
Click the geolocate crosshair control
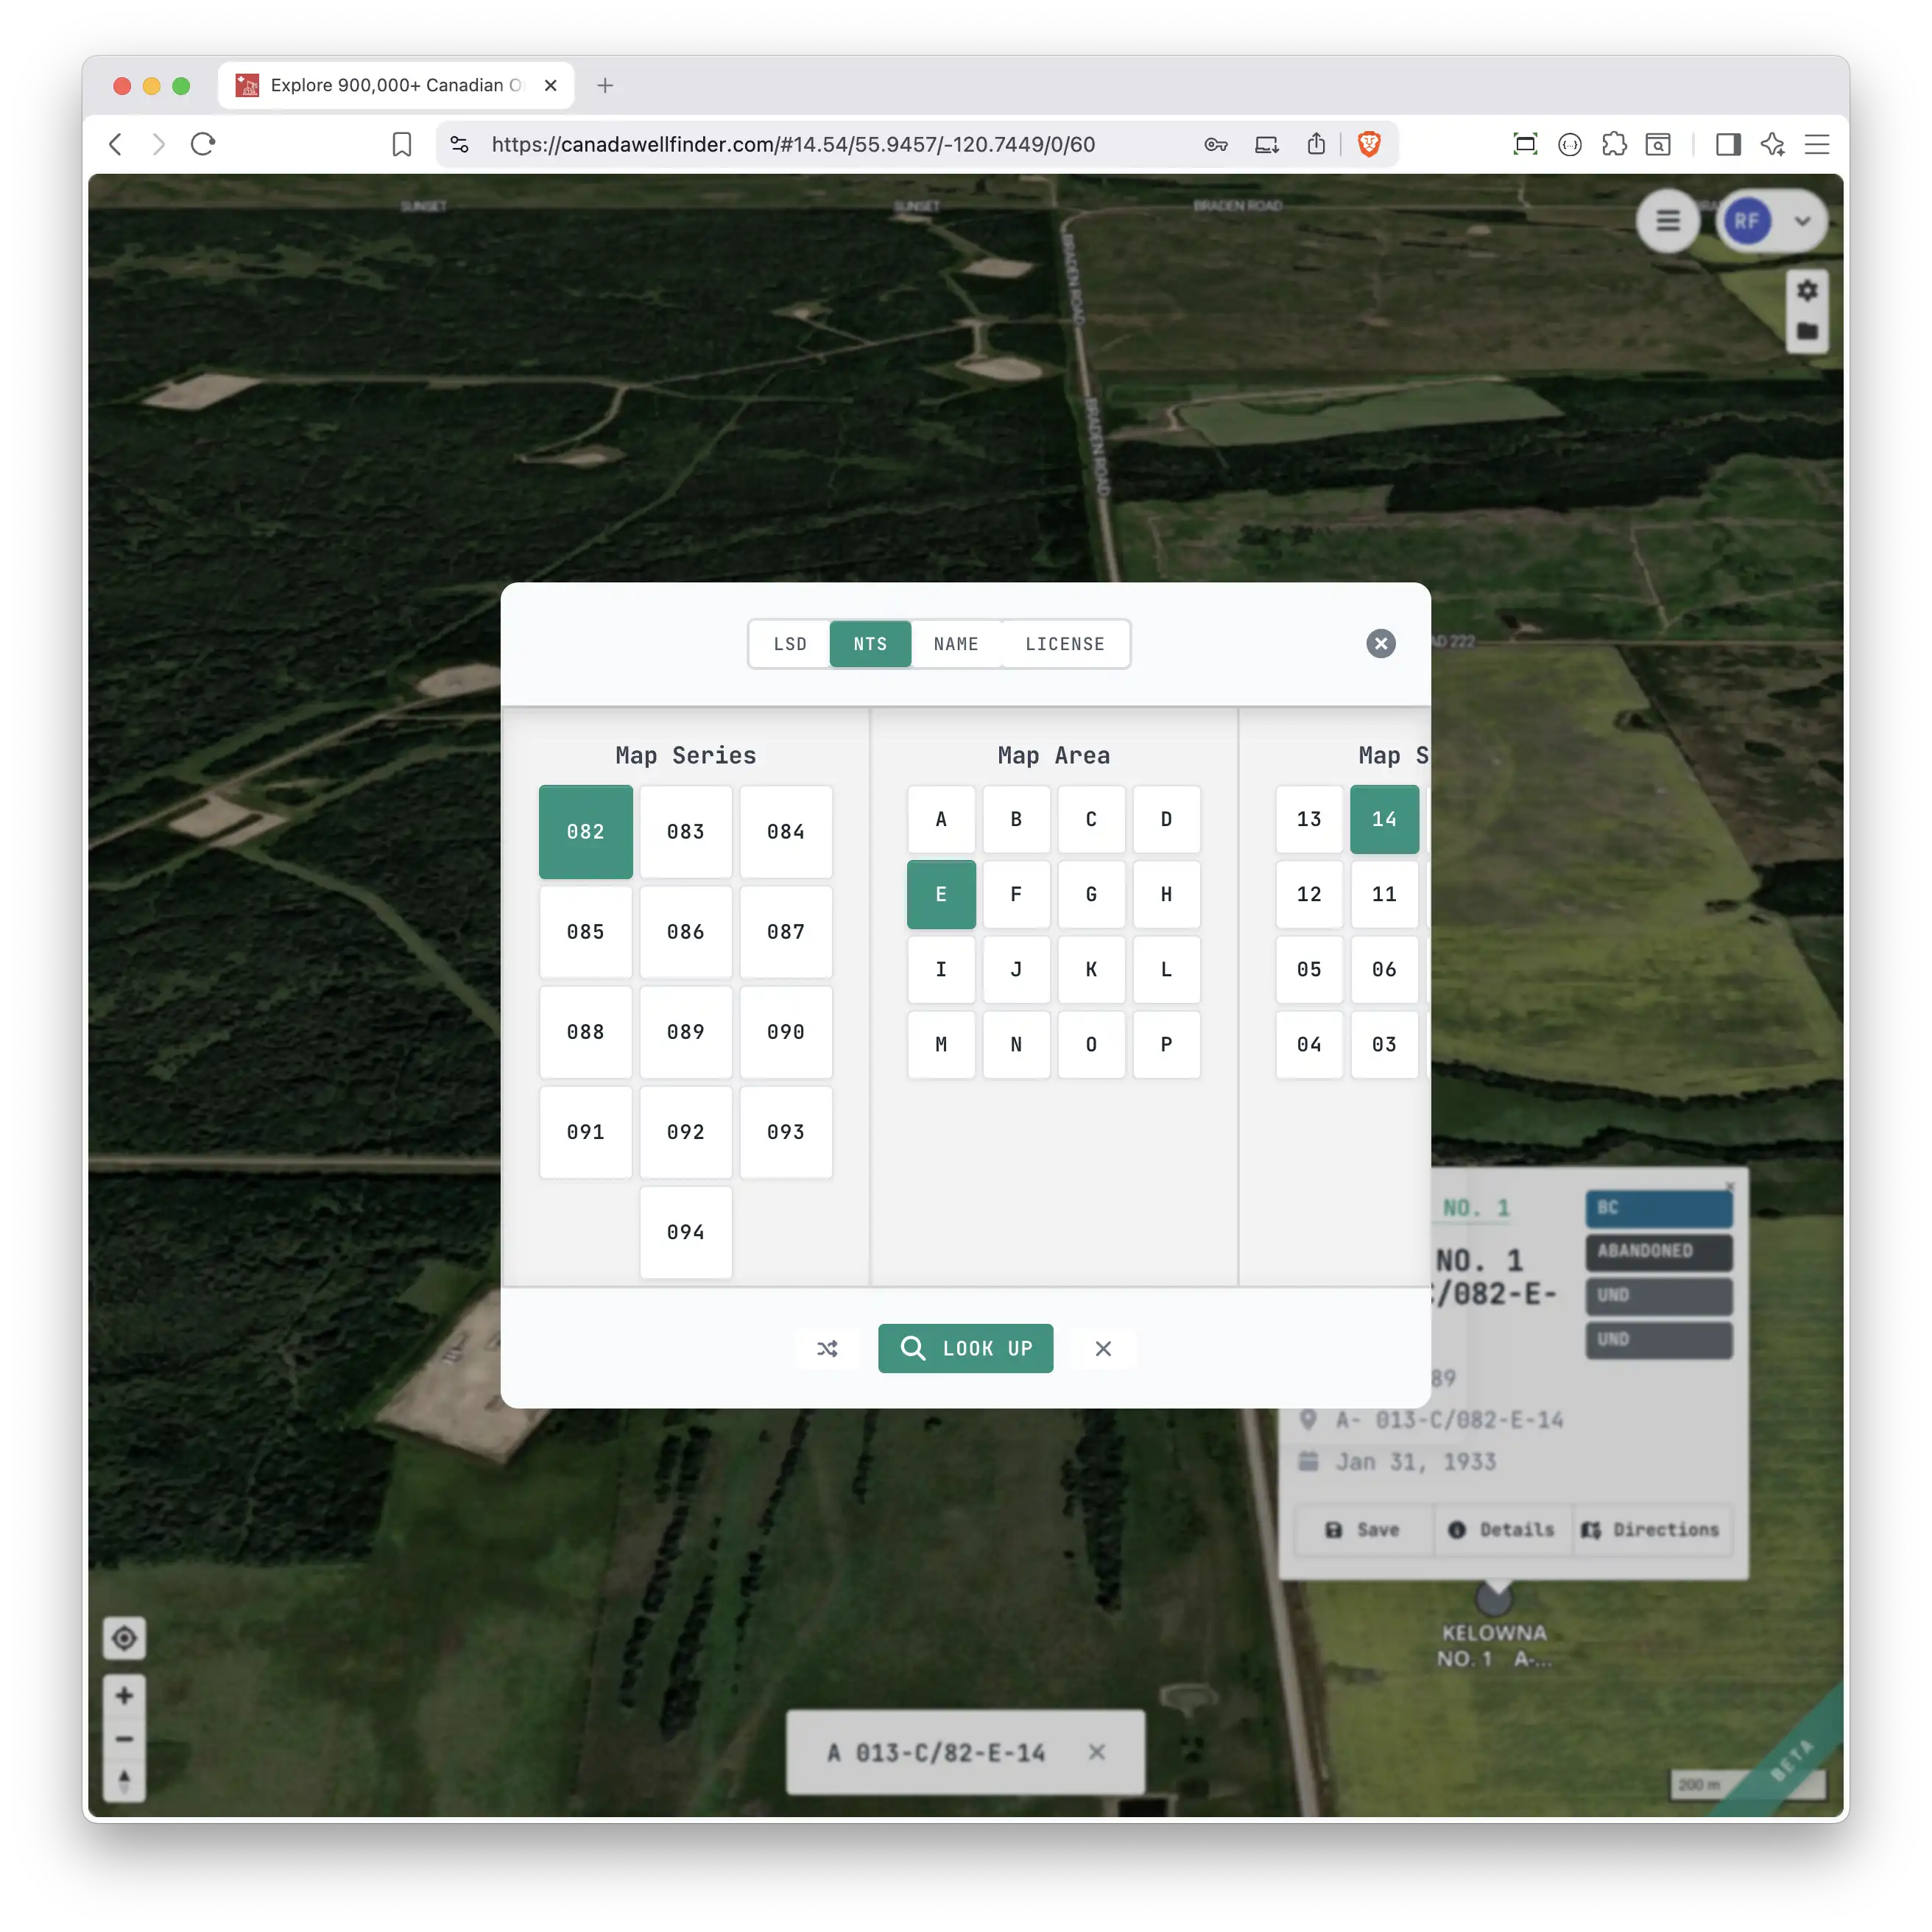124,1638
